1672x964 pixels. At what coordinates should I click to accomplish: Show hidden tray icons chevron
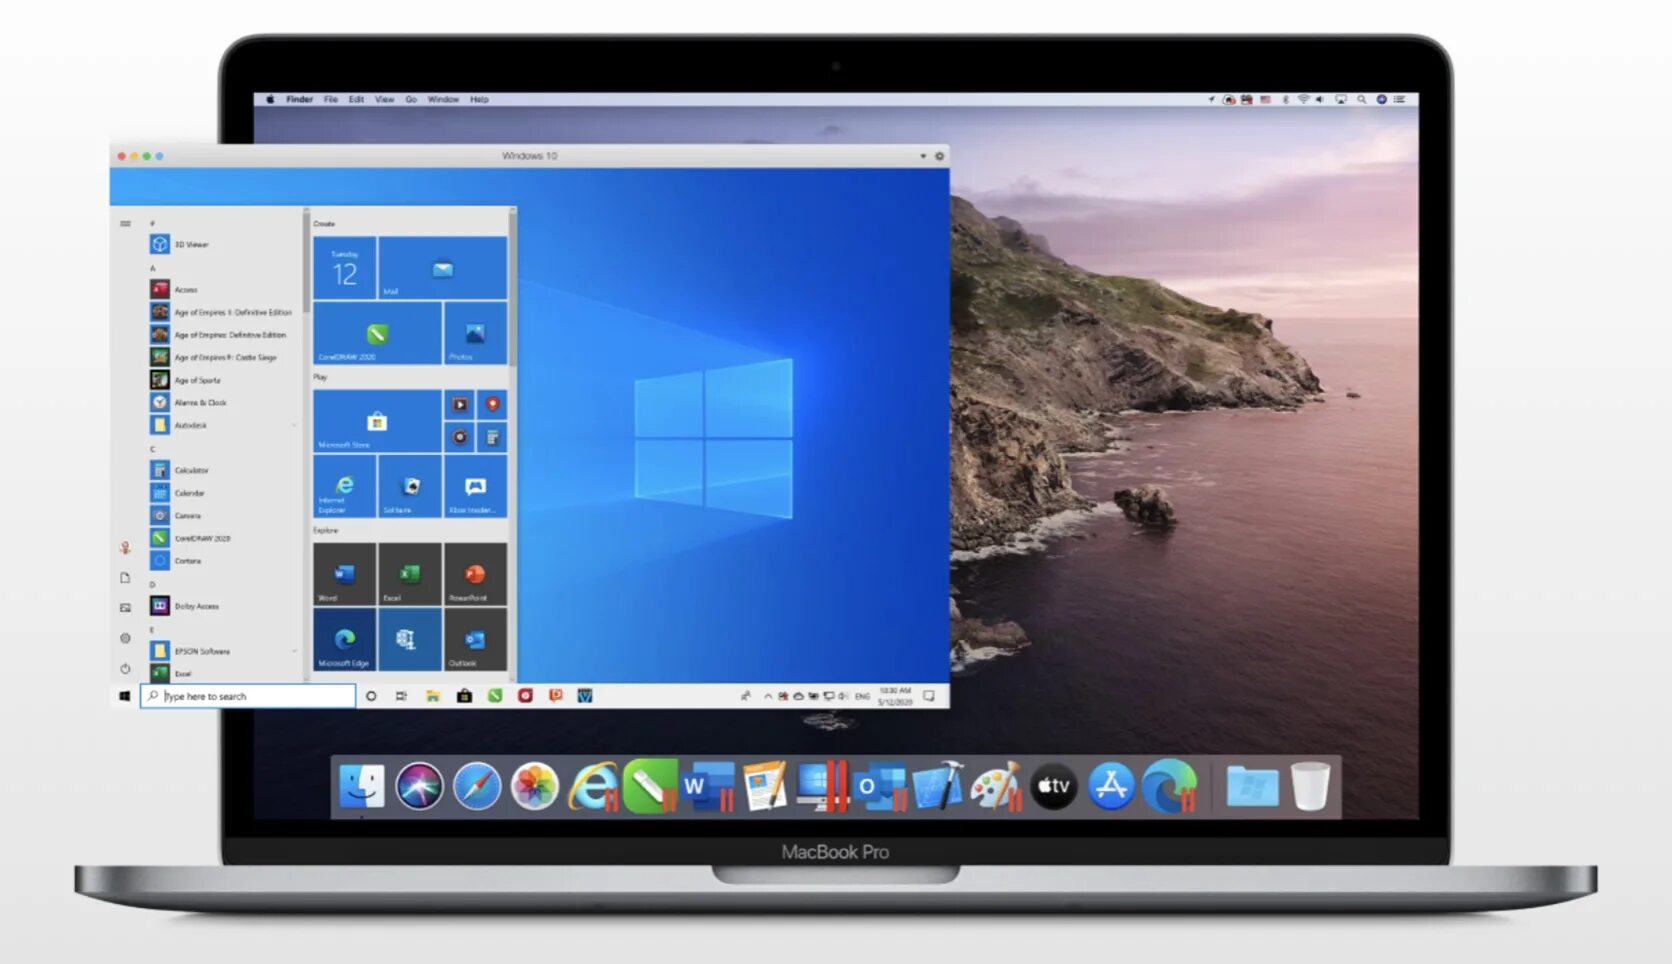click(x=768, y=696)
